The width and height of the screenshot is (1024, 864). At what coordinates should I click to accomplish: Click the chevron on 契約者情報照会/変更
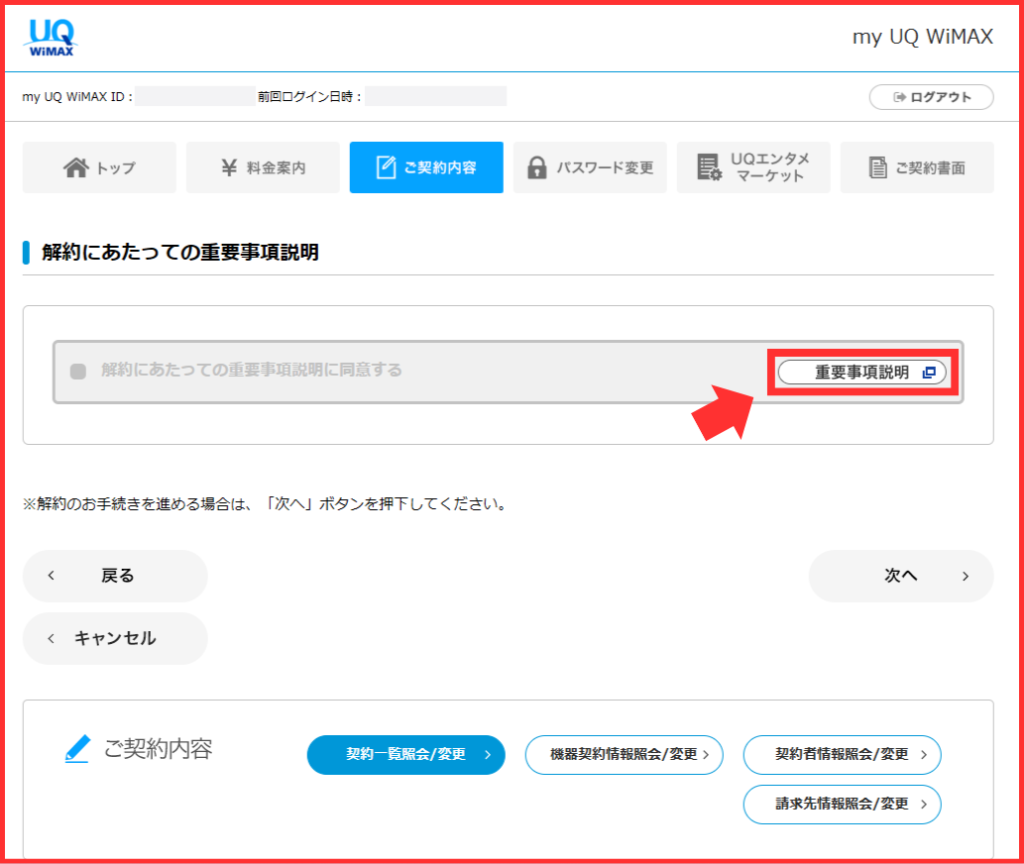pyautogui.click(x=923, y=755)
